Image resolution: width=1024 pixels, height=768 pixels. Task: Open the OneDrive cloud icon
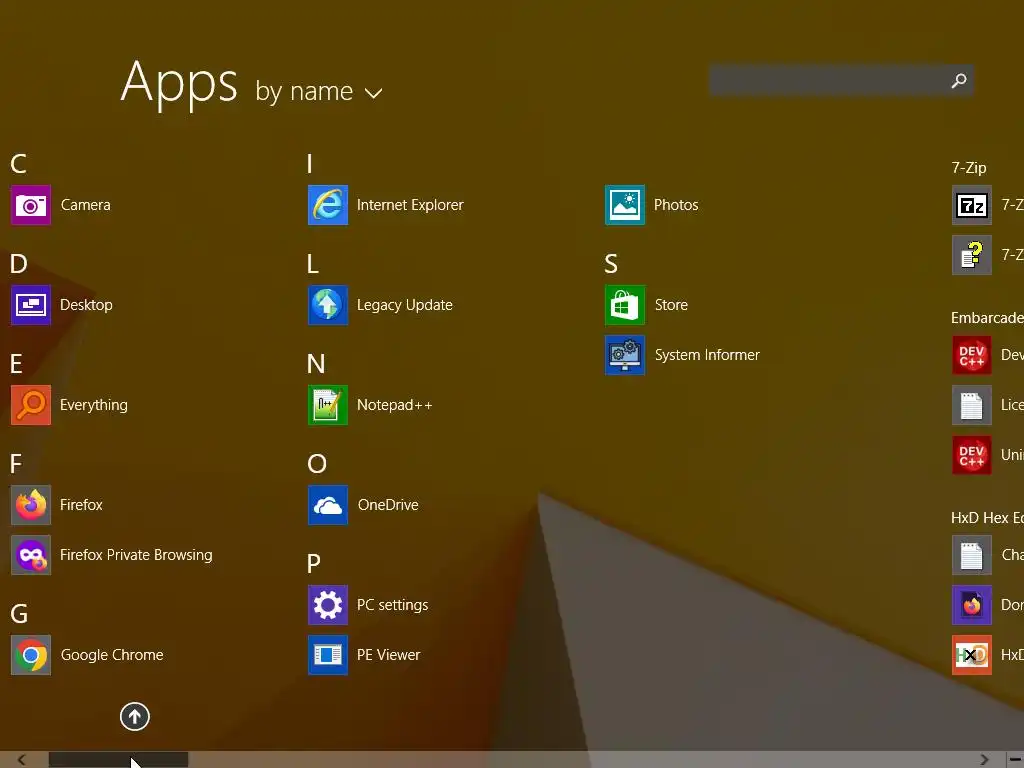click(328, 505)
